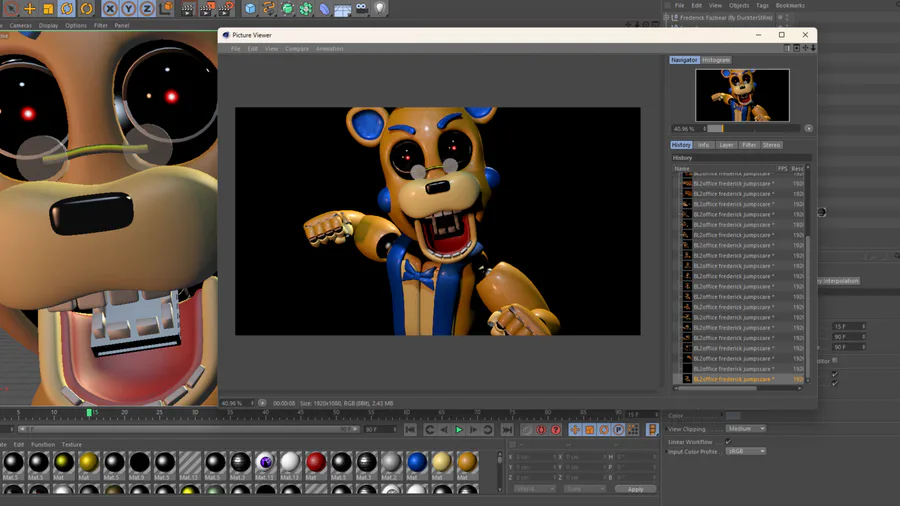900x506 pixels.
Task: Open the Object Manager Tags menu
Action: tap(762, 6)
